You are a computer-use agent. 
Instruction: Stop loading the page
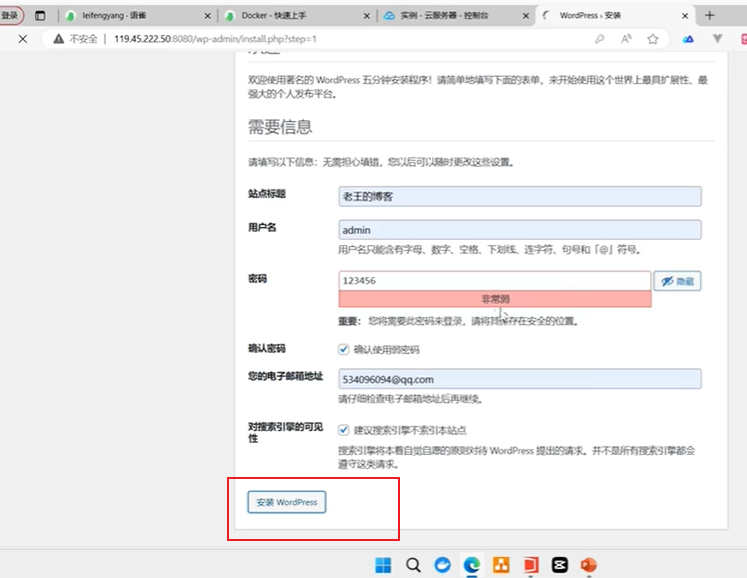(23, 39)
